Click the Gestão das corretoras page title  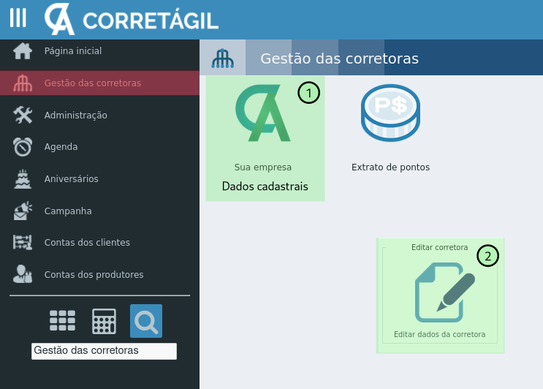pos(339,59)
